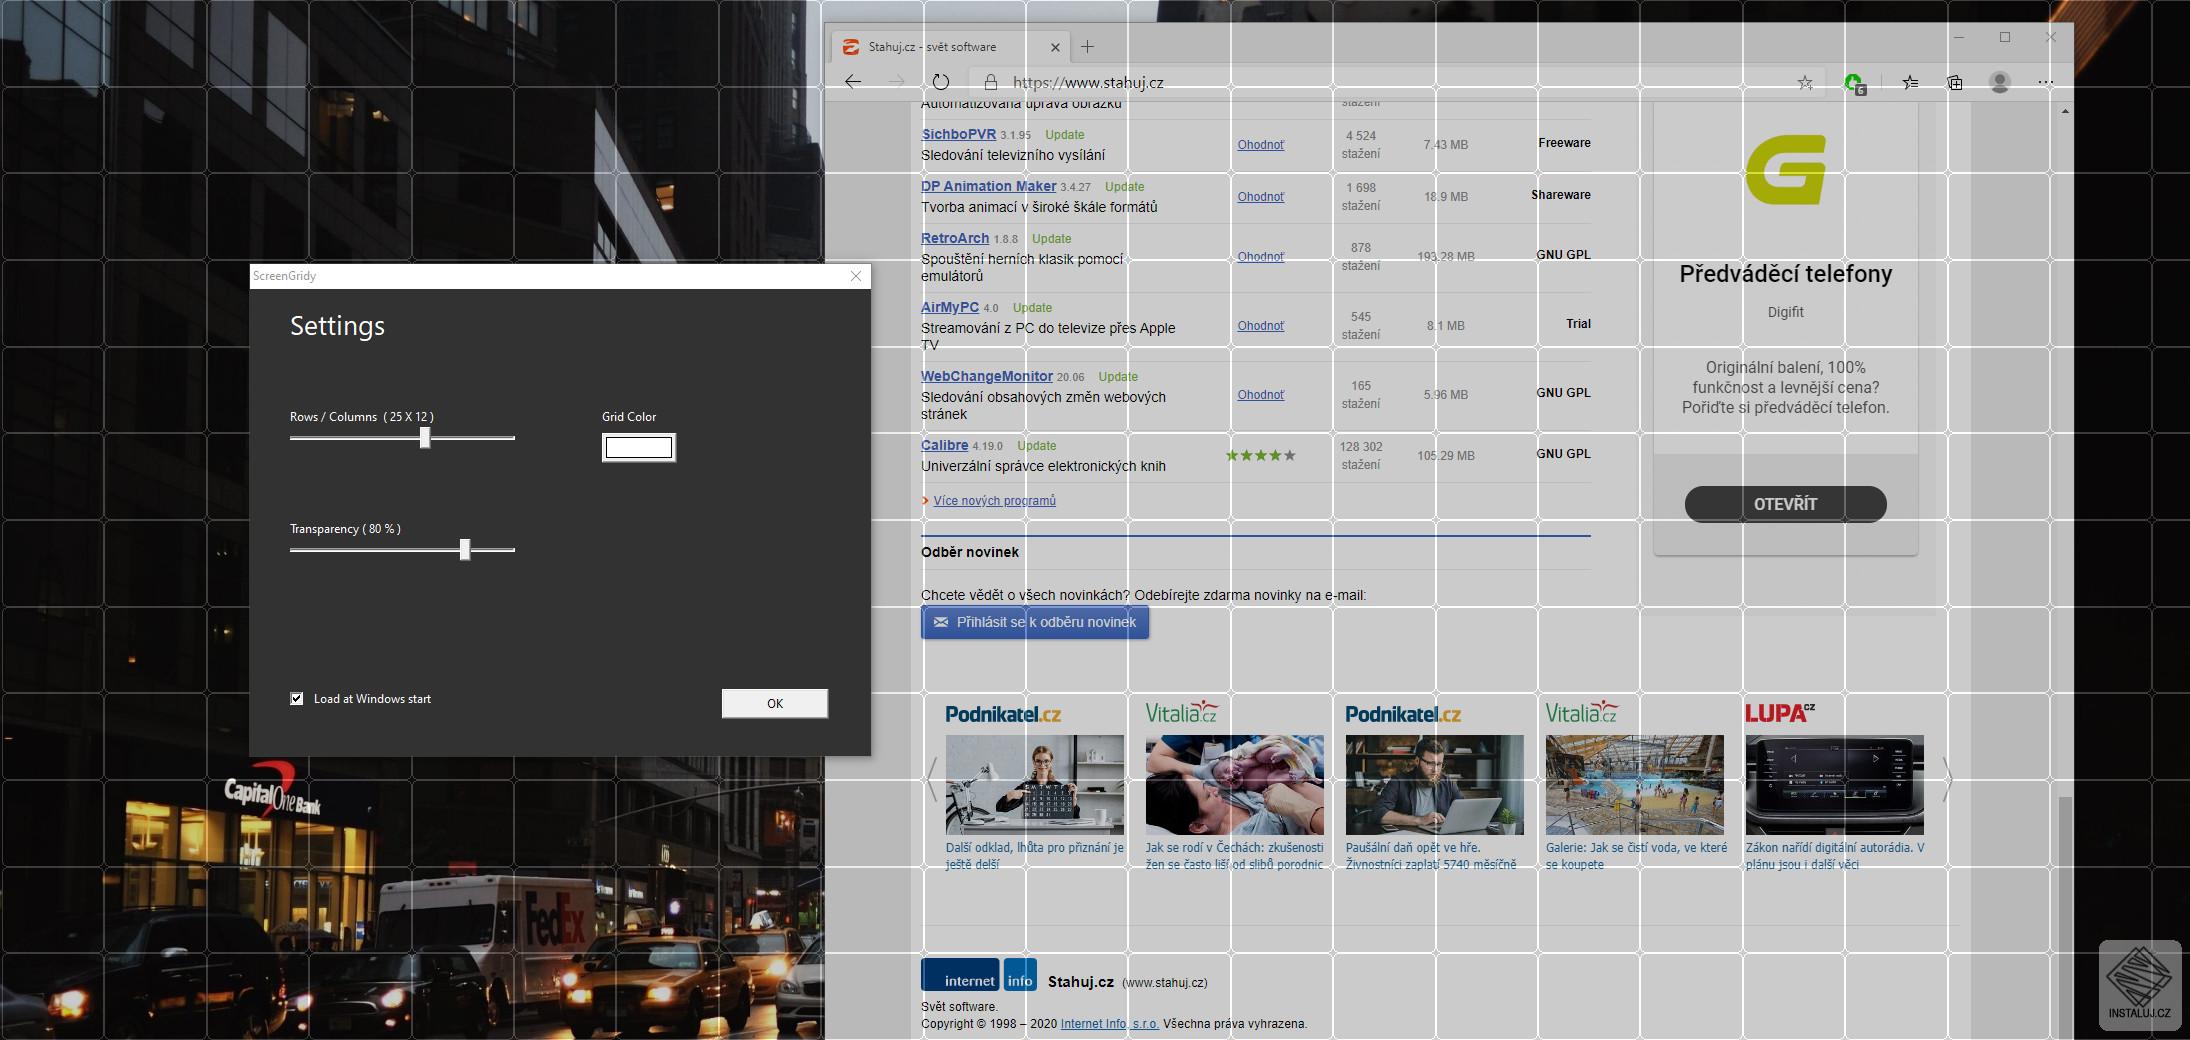2190x1040 pixels.
Task: Open Zákon nařídí digitální autorádia article
Action: pyautogui.click(x=1835, y=856)
